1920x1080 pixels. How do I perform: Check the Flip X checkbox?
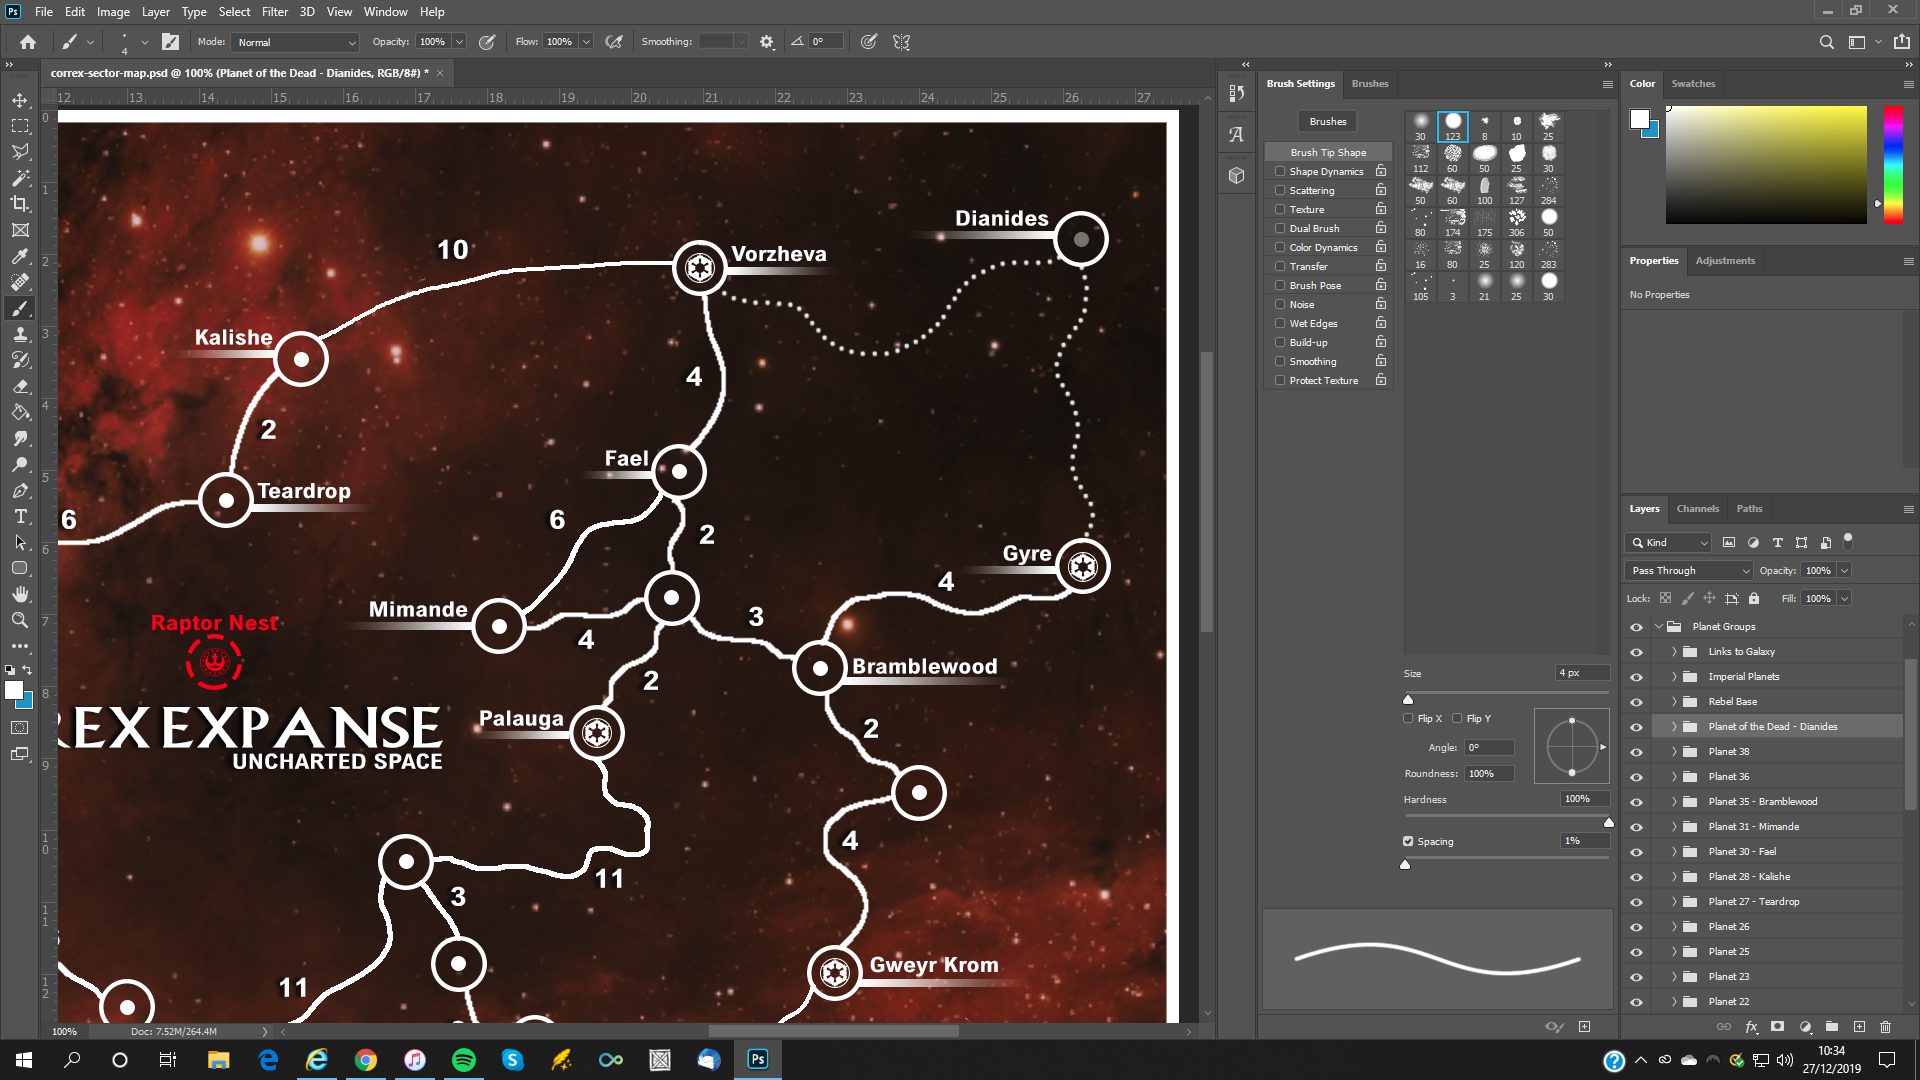1408,718
